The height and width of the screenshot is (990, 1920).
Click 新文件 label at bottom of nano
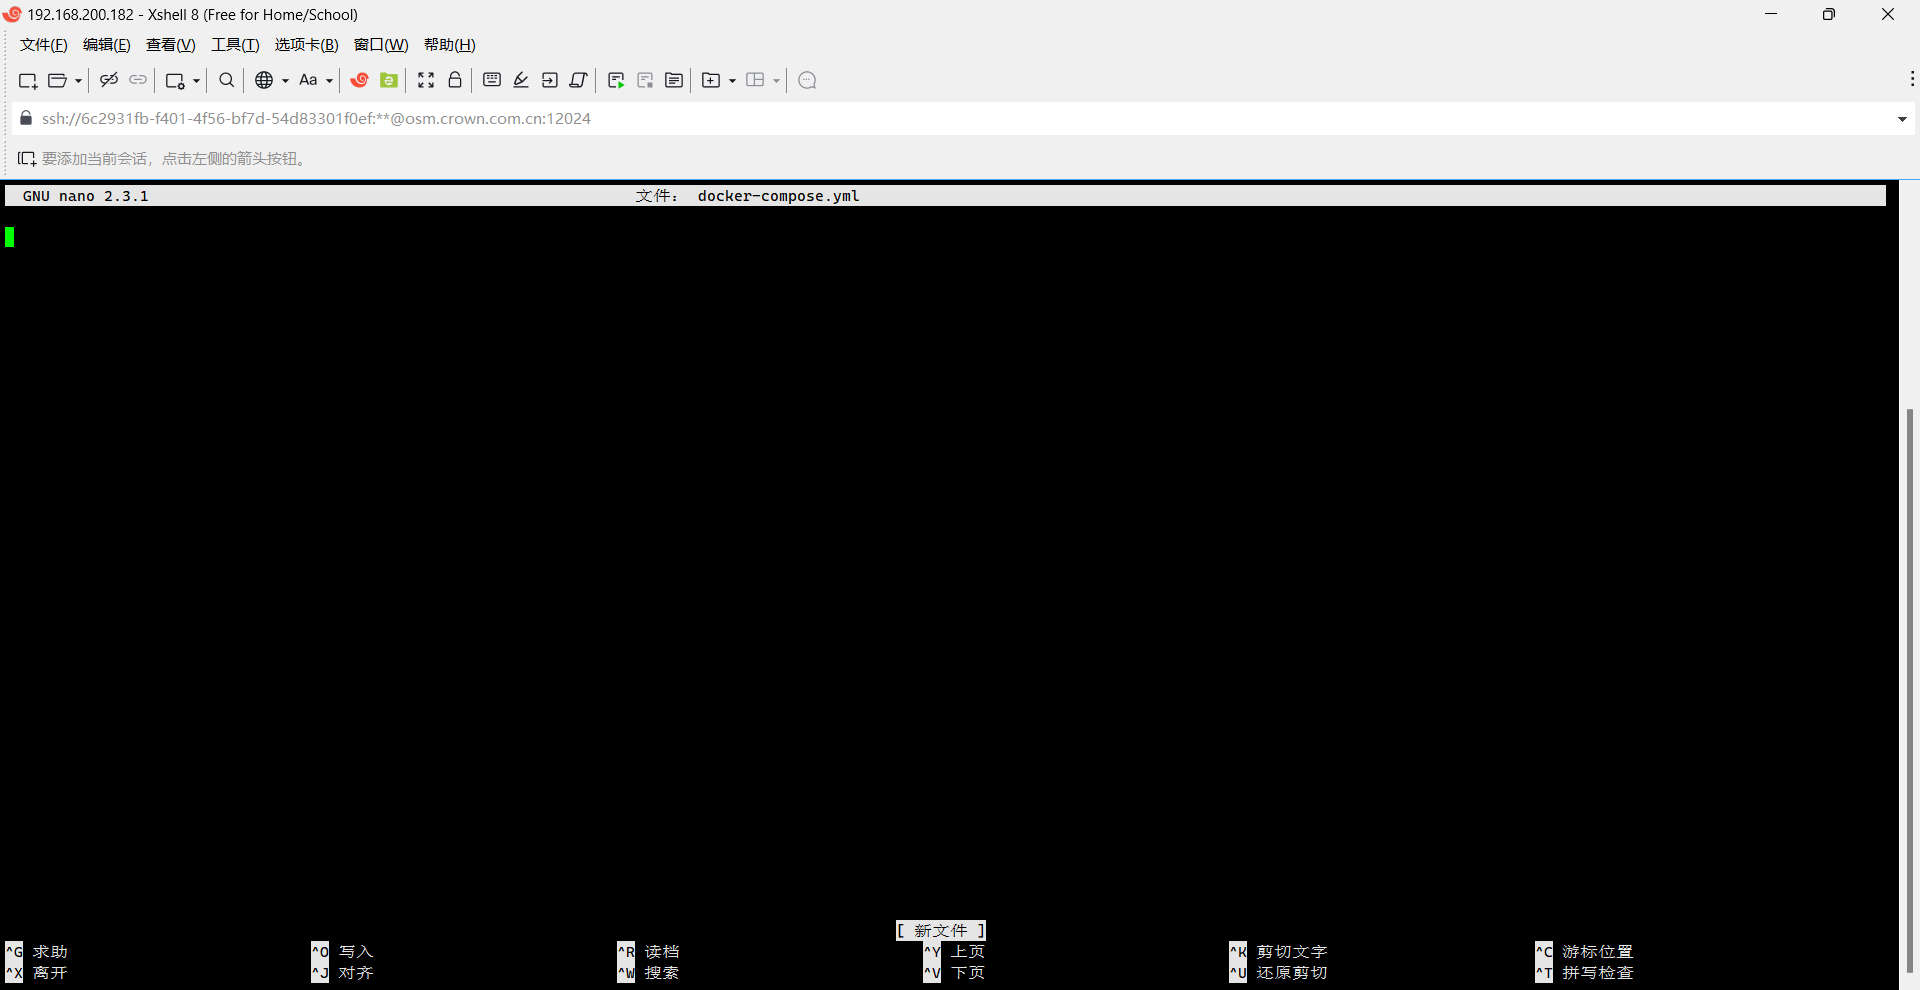point(940,930)
